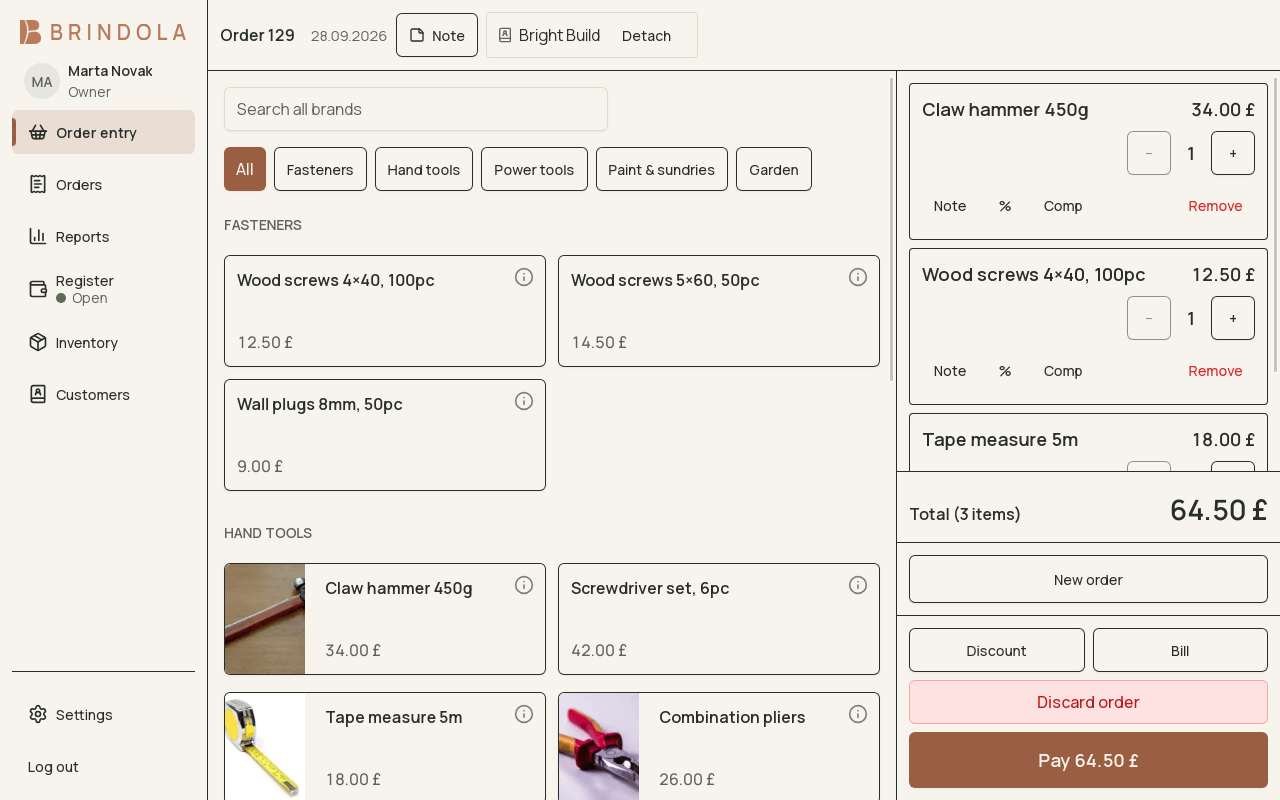Increase Wood screws 4×40 quantity in cart
This screenshot has width=1280, height=800.
1233,318
